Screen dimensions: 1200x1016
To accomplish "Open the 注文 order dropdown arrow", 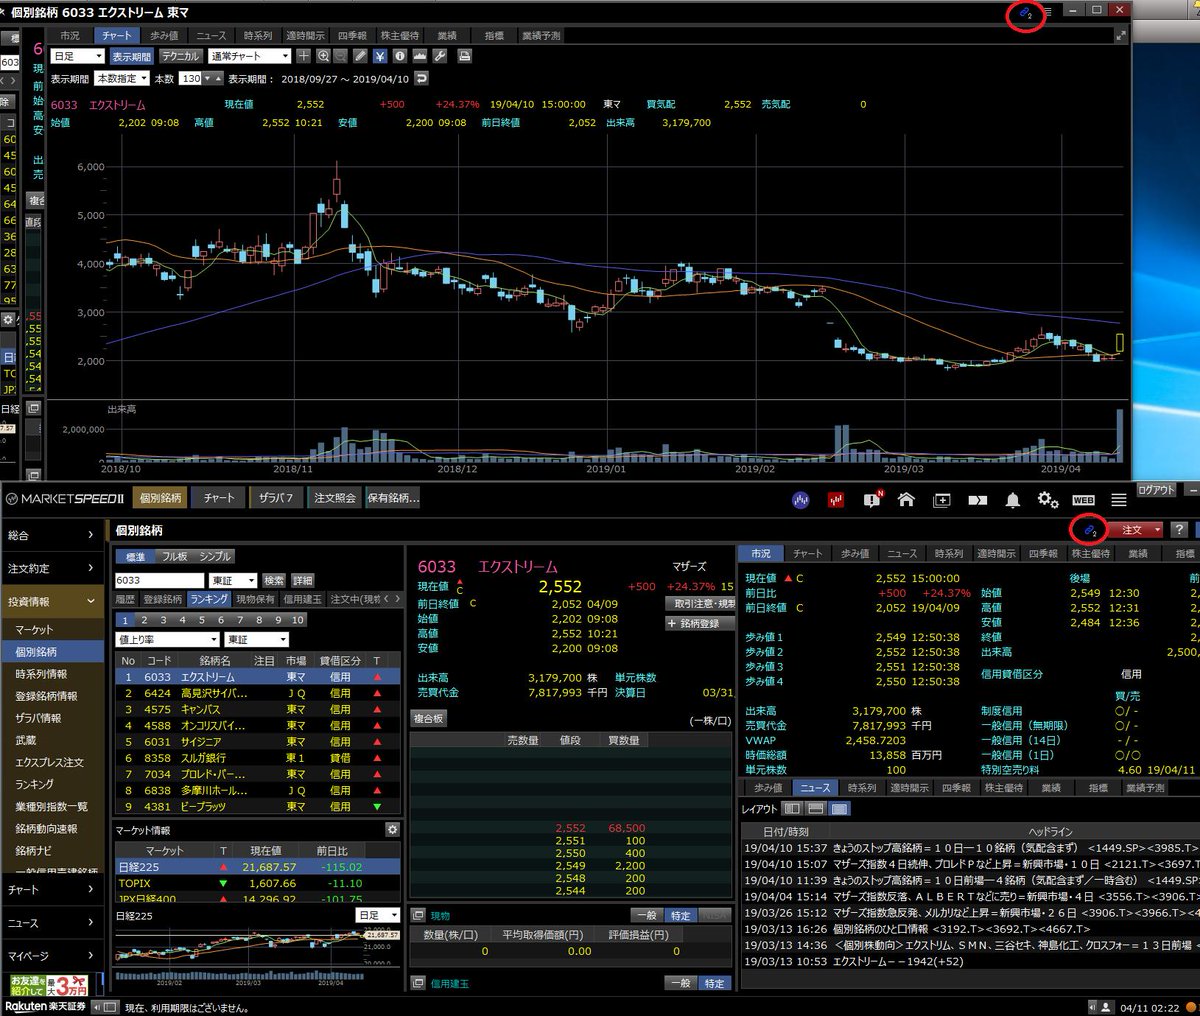I will tap(1158, 530).
